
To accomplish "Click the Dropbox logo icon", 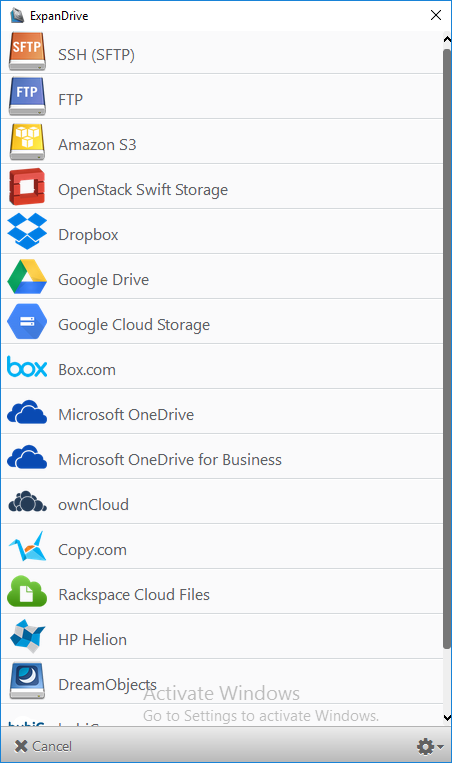I will tap(27, 231).
